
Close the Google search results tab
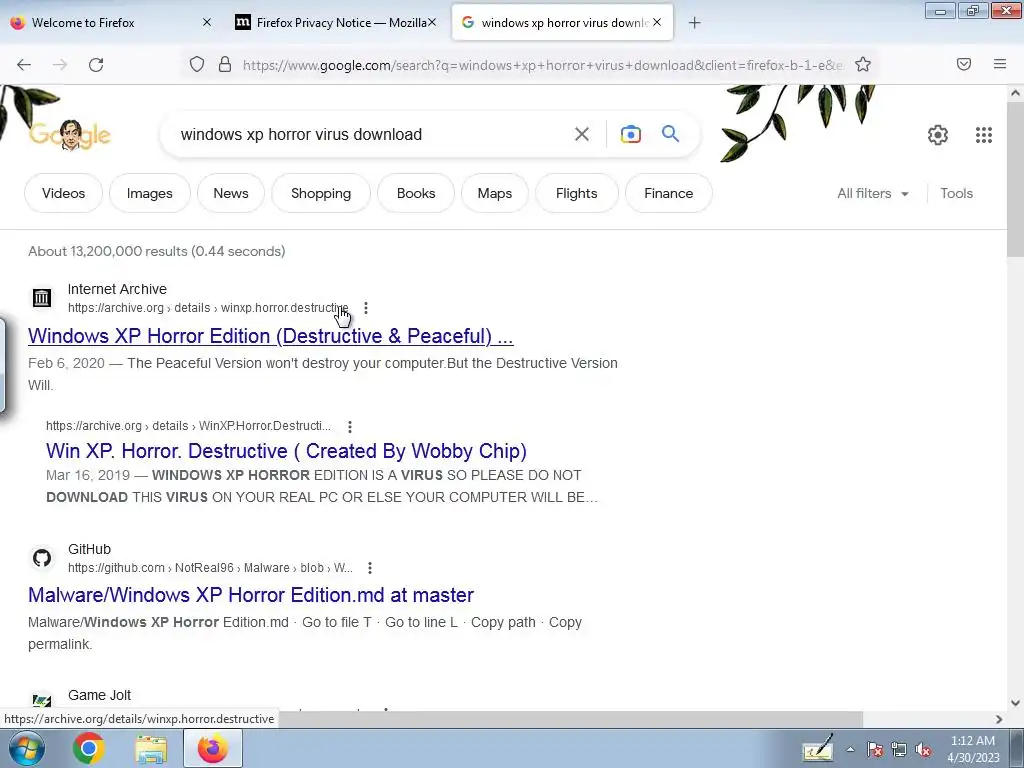tap(657, 22)
